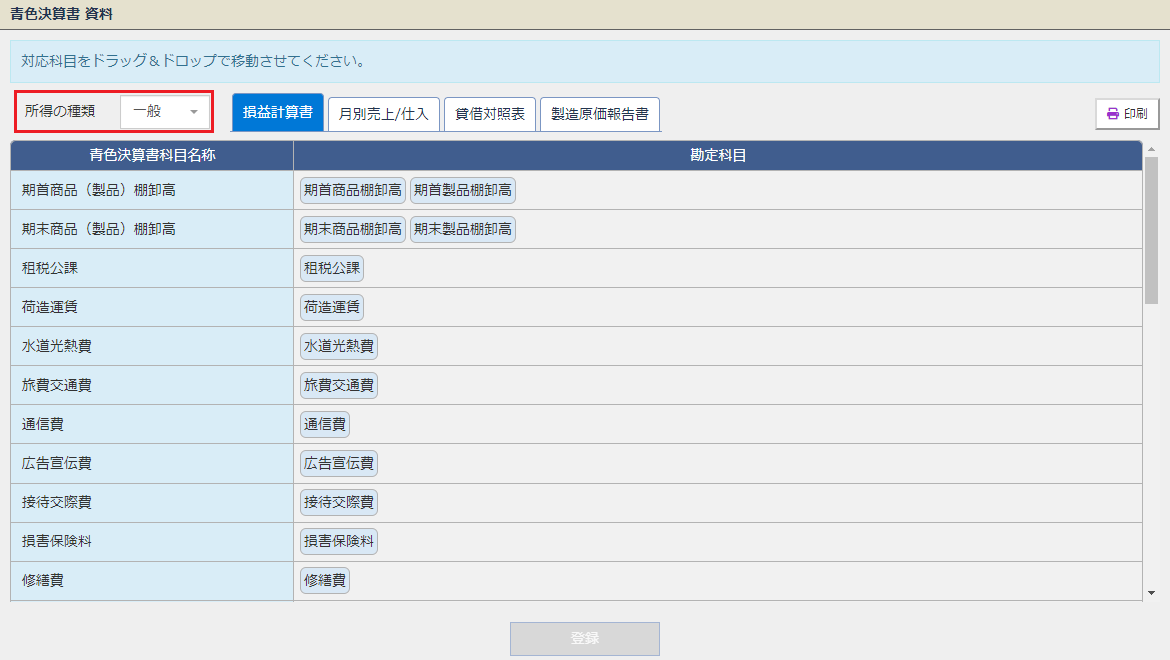Viewport: 1170px width, 660px height.
Task: Click the vertical scrollbar thumb
Action: coord(1151,230)
